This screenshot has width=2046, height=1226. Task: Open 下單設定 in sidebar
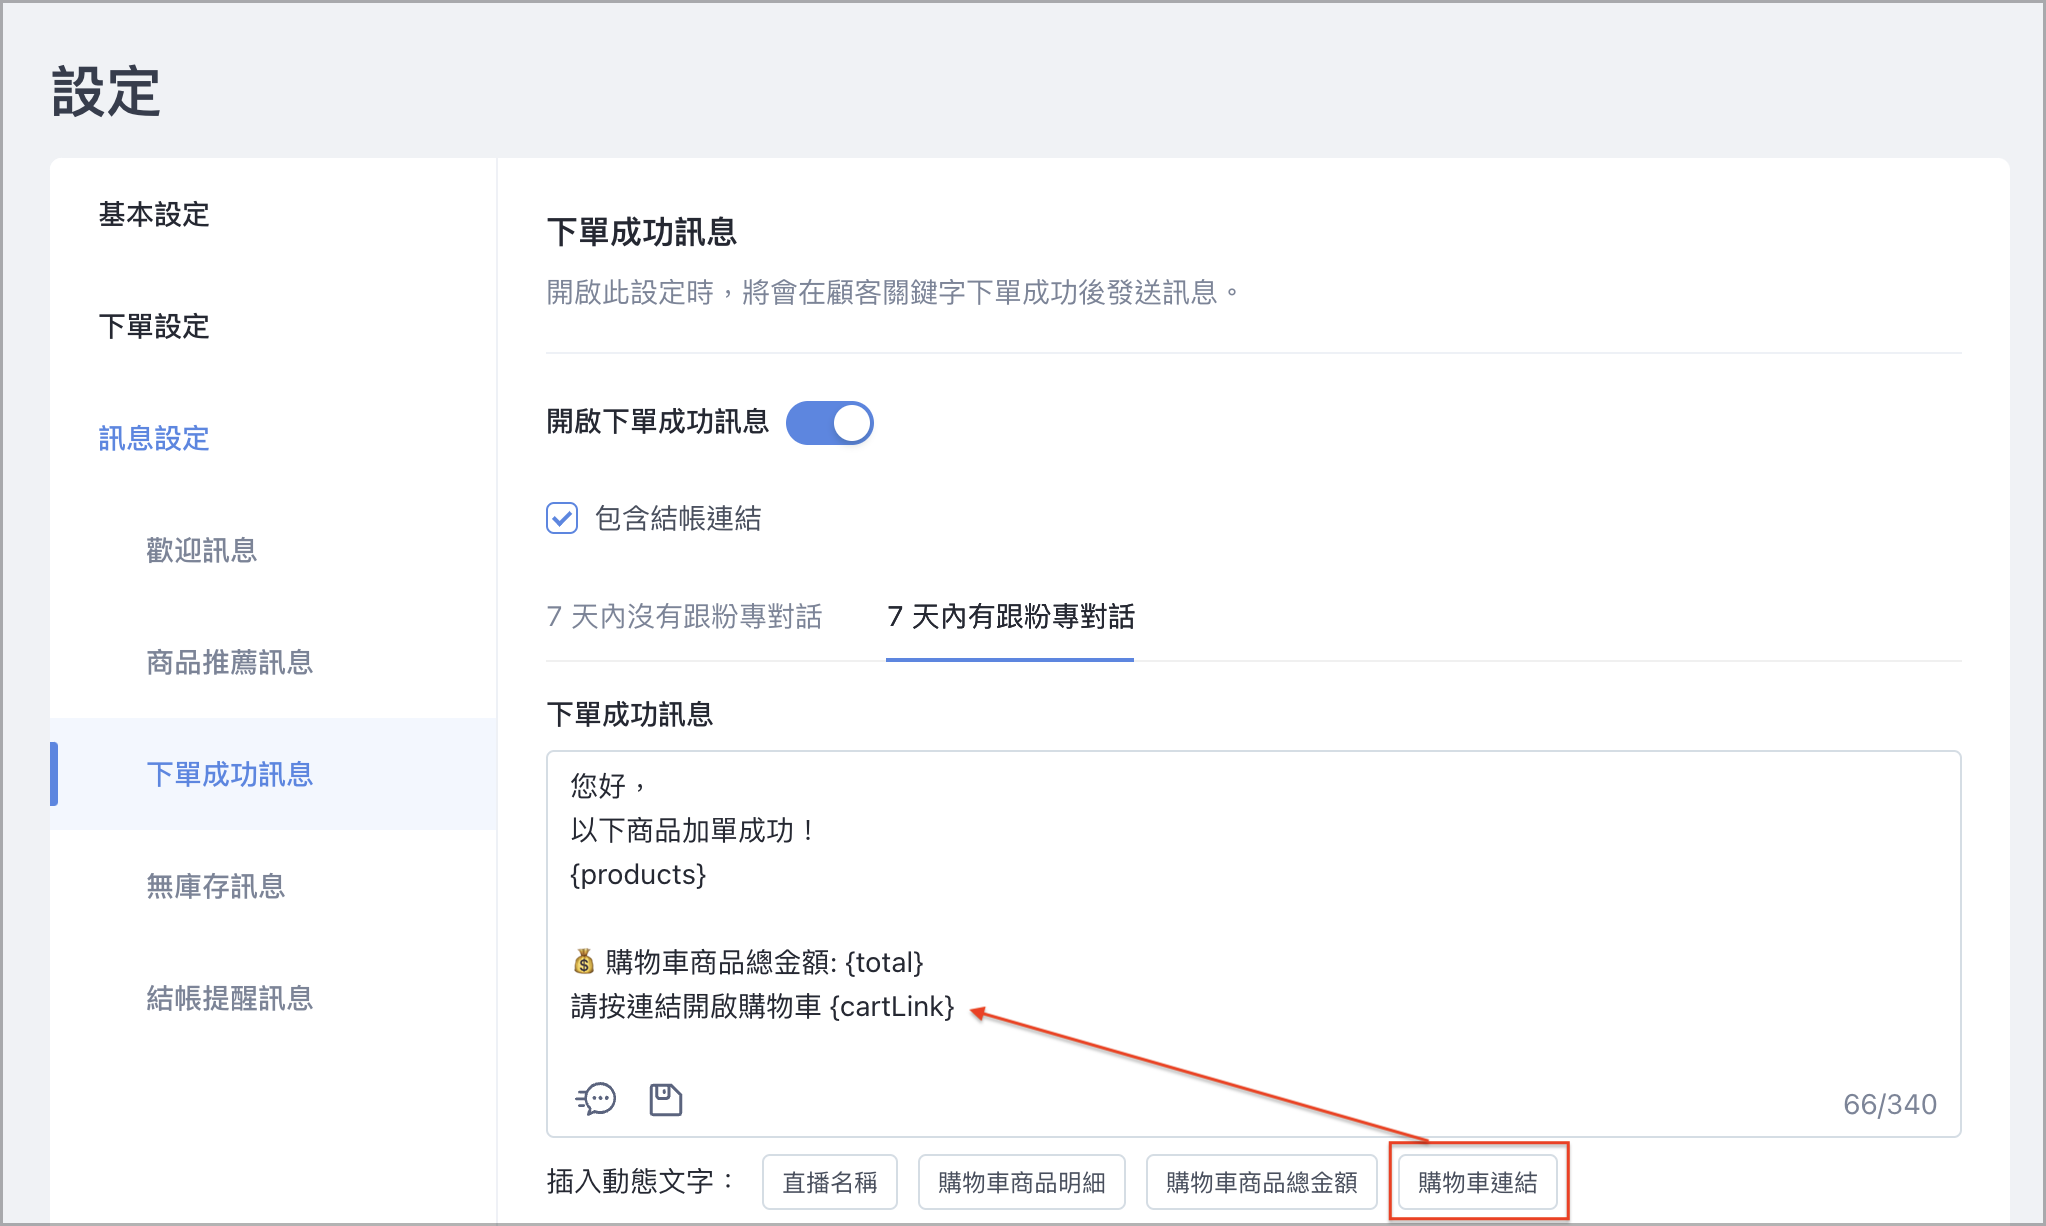[154, 326]
